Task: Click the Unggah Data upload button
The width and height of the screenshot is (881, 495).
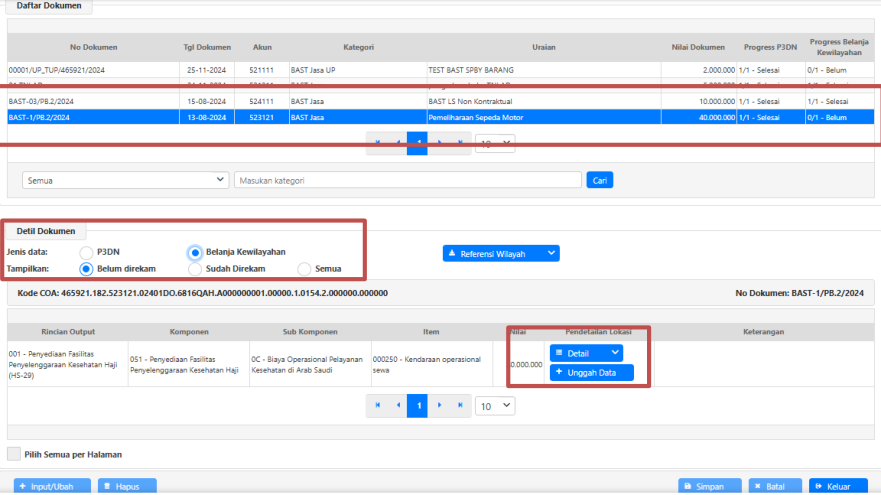Action: coord(591,373)
